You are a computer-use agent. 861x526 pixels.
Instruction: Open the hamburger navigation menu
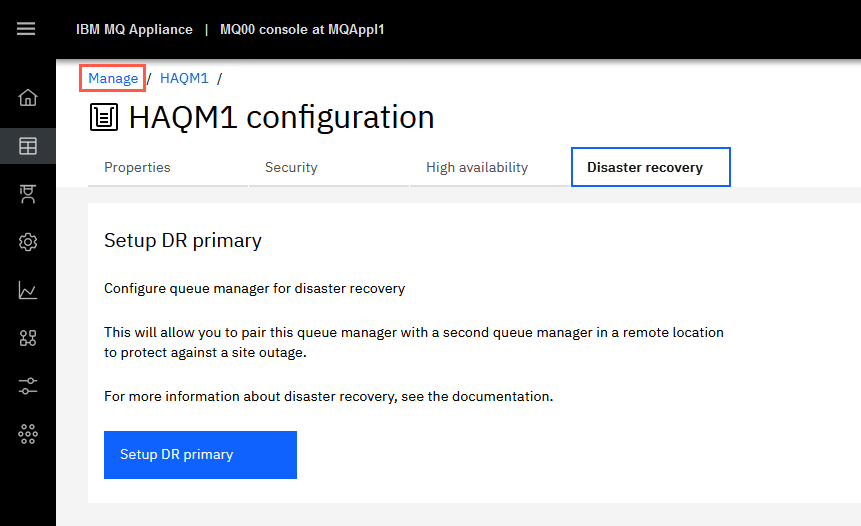coord(26,29)
